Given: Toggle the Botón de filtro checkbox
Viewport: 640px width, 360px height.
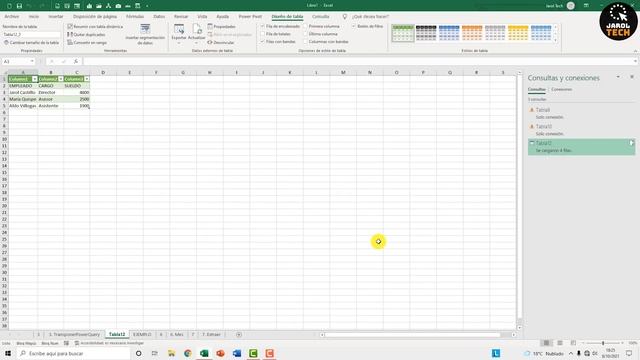Looking at the screenshot, I should (x=354, y=26).
